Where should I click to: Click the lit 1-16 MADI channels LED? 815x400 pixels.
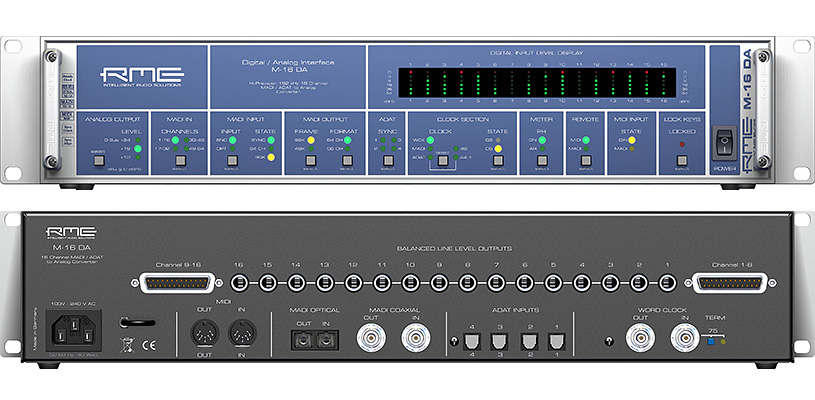[x=176, y=140]
